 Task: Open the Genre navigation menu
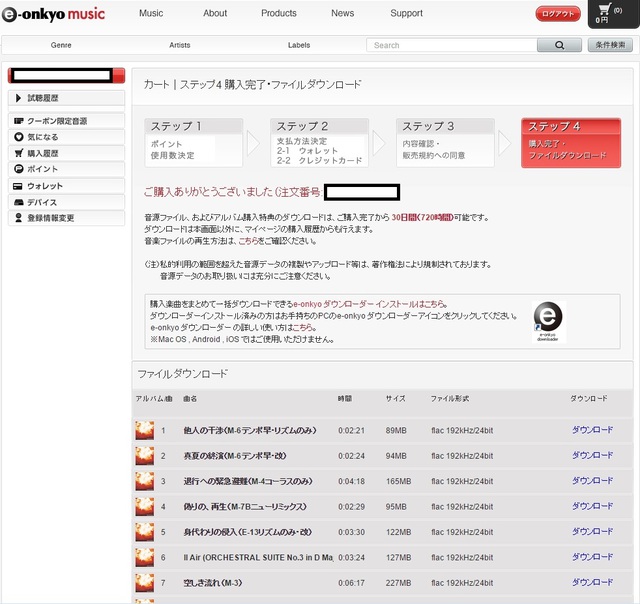point(60,45)
